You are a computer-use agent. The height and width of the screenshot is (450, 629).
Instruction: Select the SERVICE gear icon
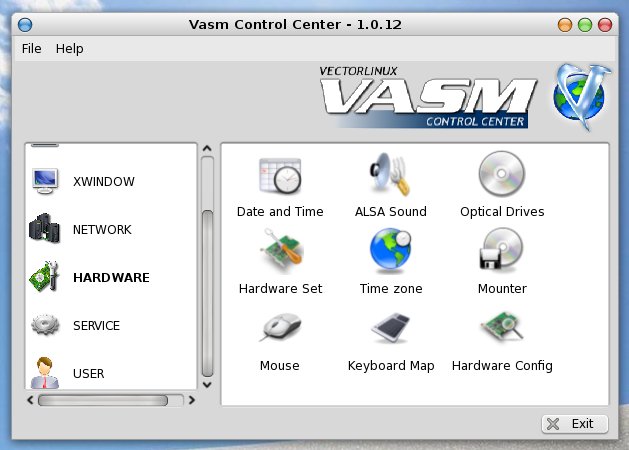pyautogui.click(x=45, y=325)
